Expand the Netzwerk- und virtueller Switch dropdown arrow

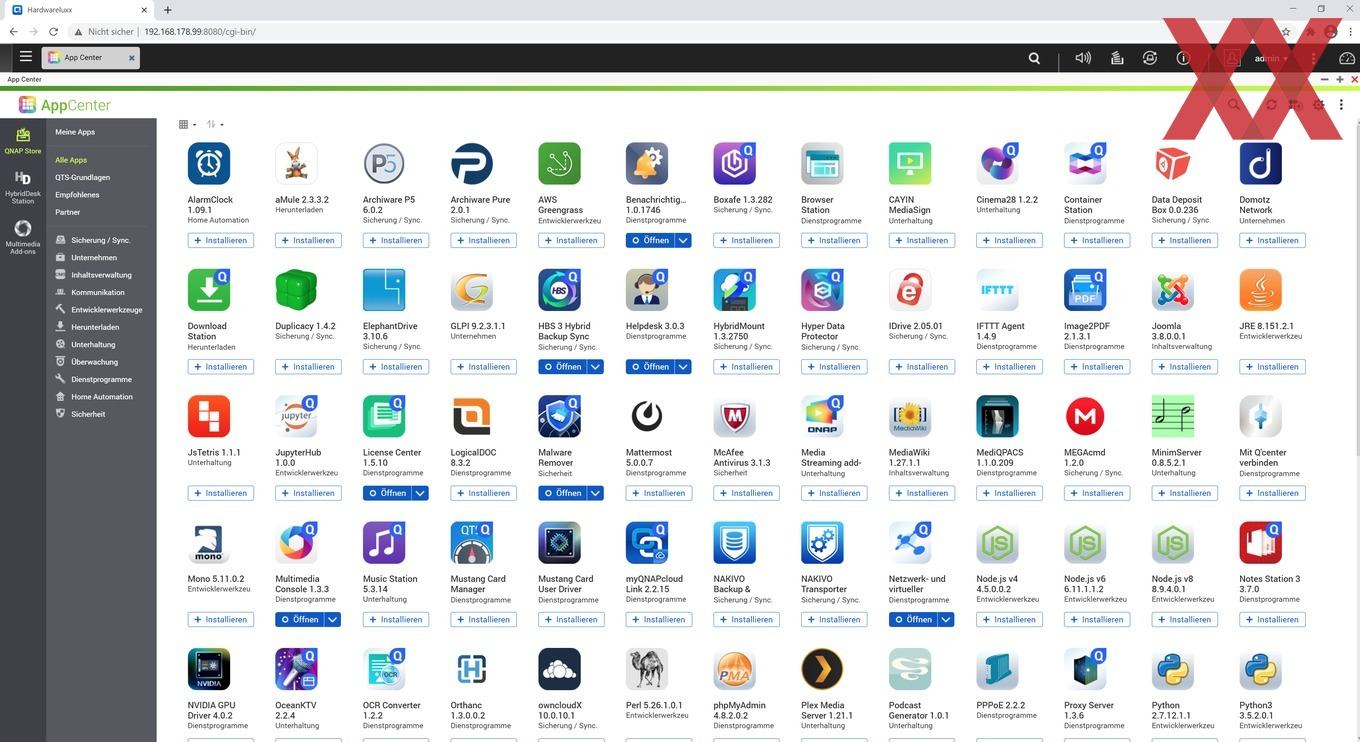click(x=946, y=620)
